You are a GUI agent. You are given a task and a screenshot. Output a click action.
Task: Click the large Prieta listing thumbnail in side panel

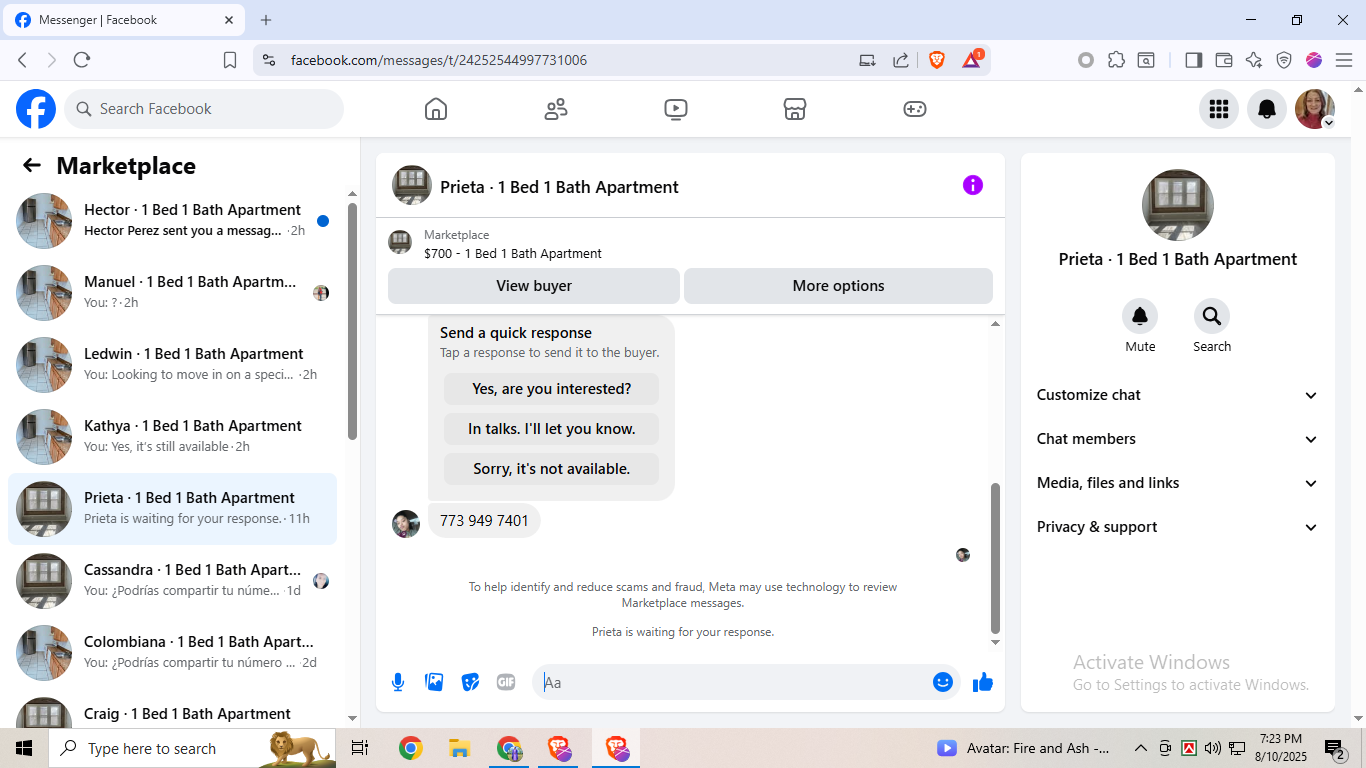pyautogui.click(x=1178, y=205)
